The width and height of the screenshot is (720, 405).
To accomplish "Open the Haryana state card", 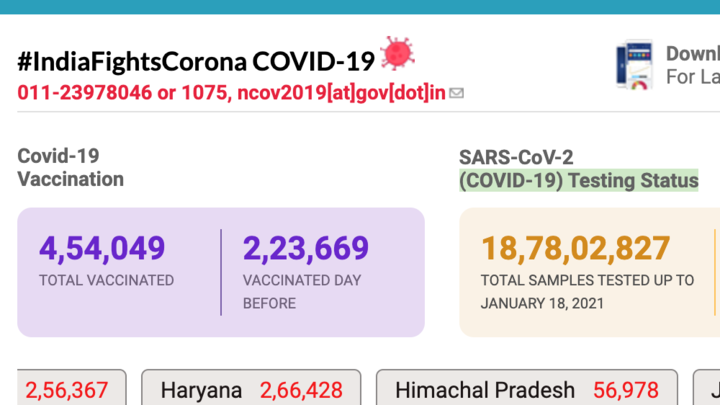I will (x=251, y=390).
